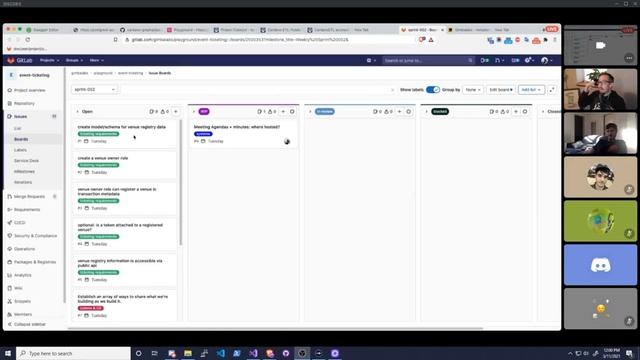Open the Groups menu in GitLab navbar
Viewport: 640px width, 360px height.
tap(74, 60)
